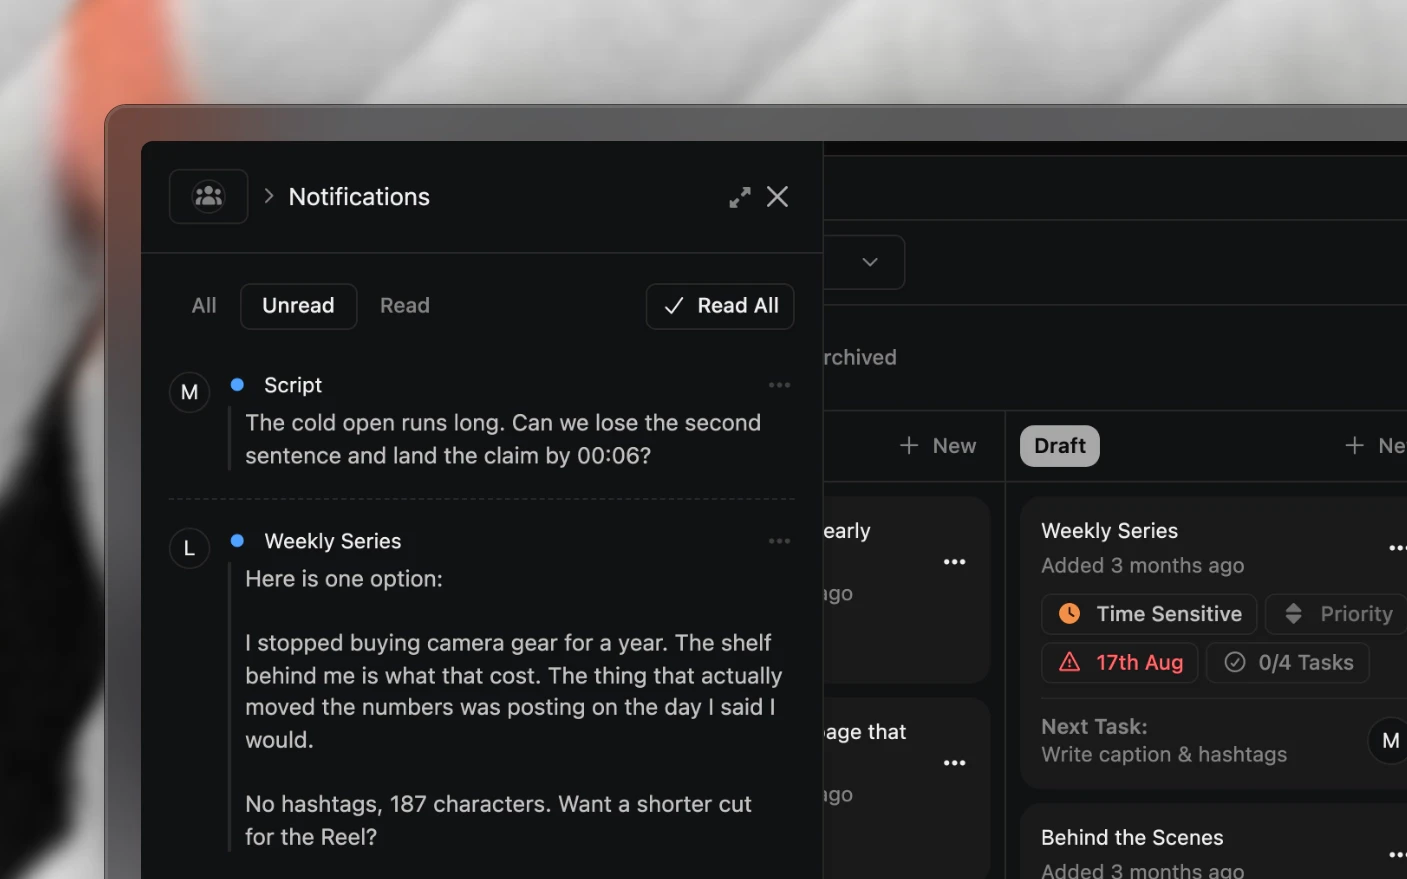Viewport: 1407px width, 879px height.
Task: Click the 'I stopped buying camera gear' paragraph
Action: tap(514, 691)
